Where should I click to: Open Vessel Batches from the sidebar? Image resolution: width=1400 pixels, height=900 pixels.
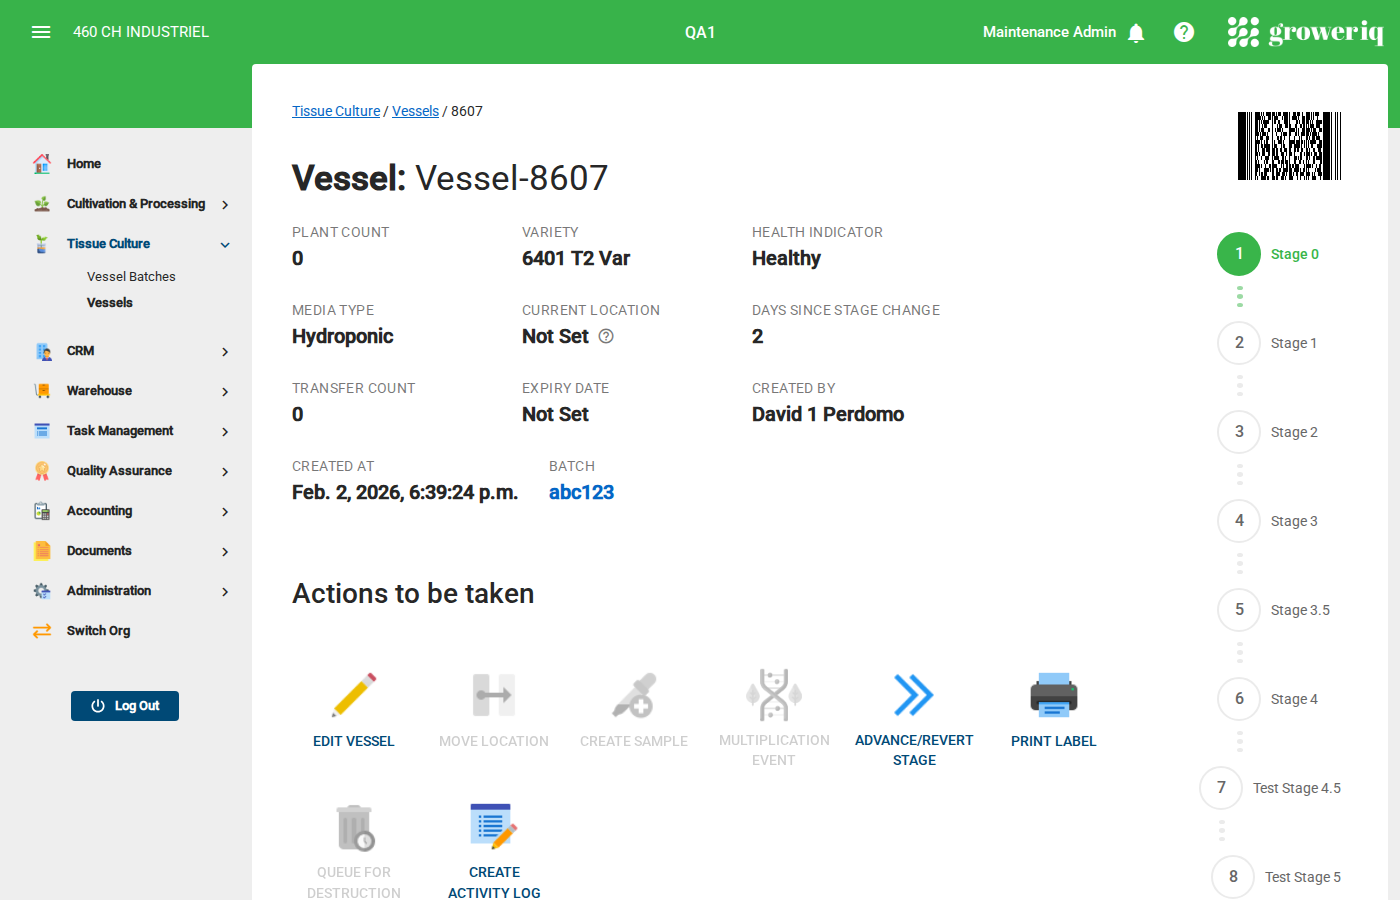[x=133, y=276]
